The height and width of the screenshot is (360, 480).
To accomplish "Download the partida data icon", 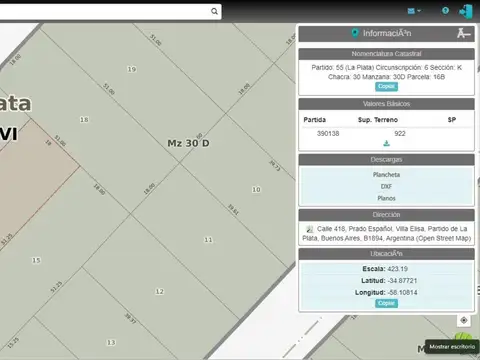I will tap(386, 144).
